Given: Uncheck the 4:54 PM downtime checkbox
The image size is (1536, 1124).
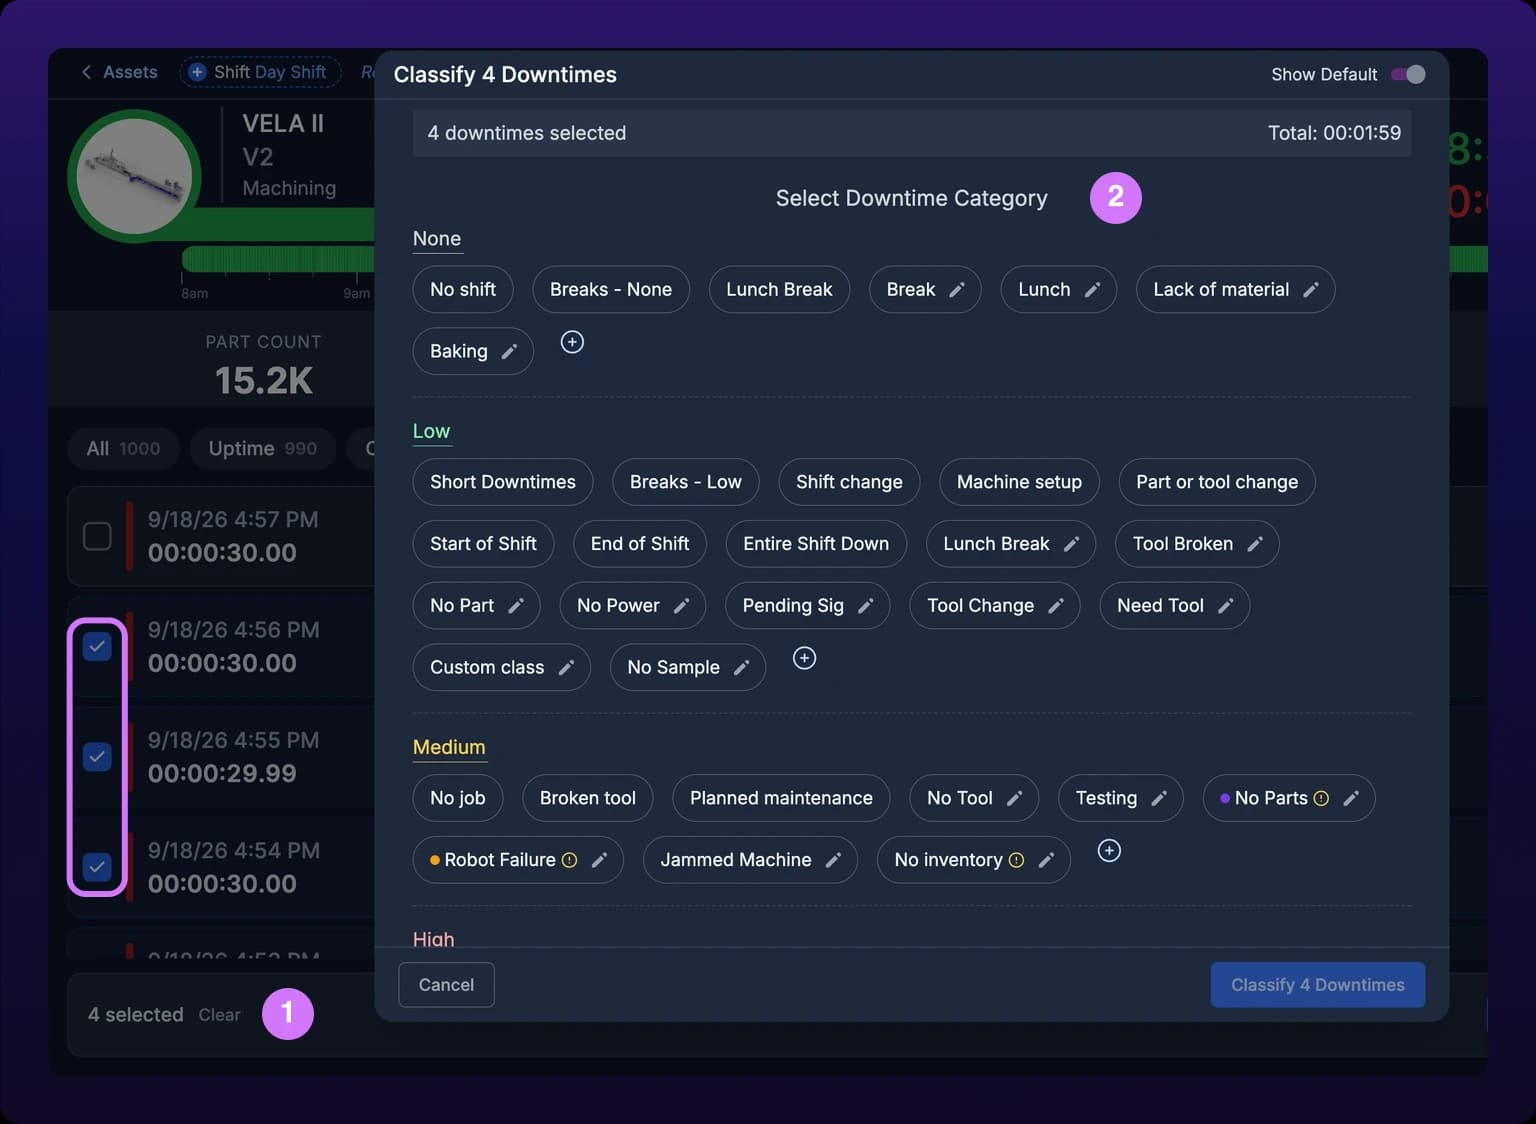Looking at the screenshot, I should [x=97, y=867].
